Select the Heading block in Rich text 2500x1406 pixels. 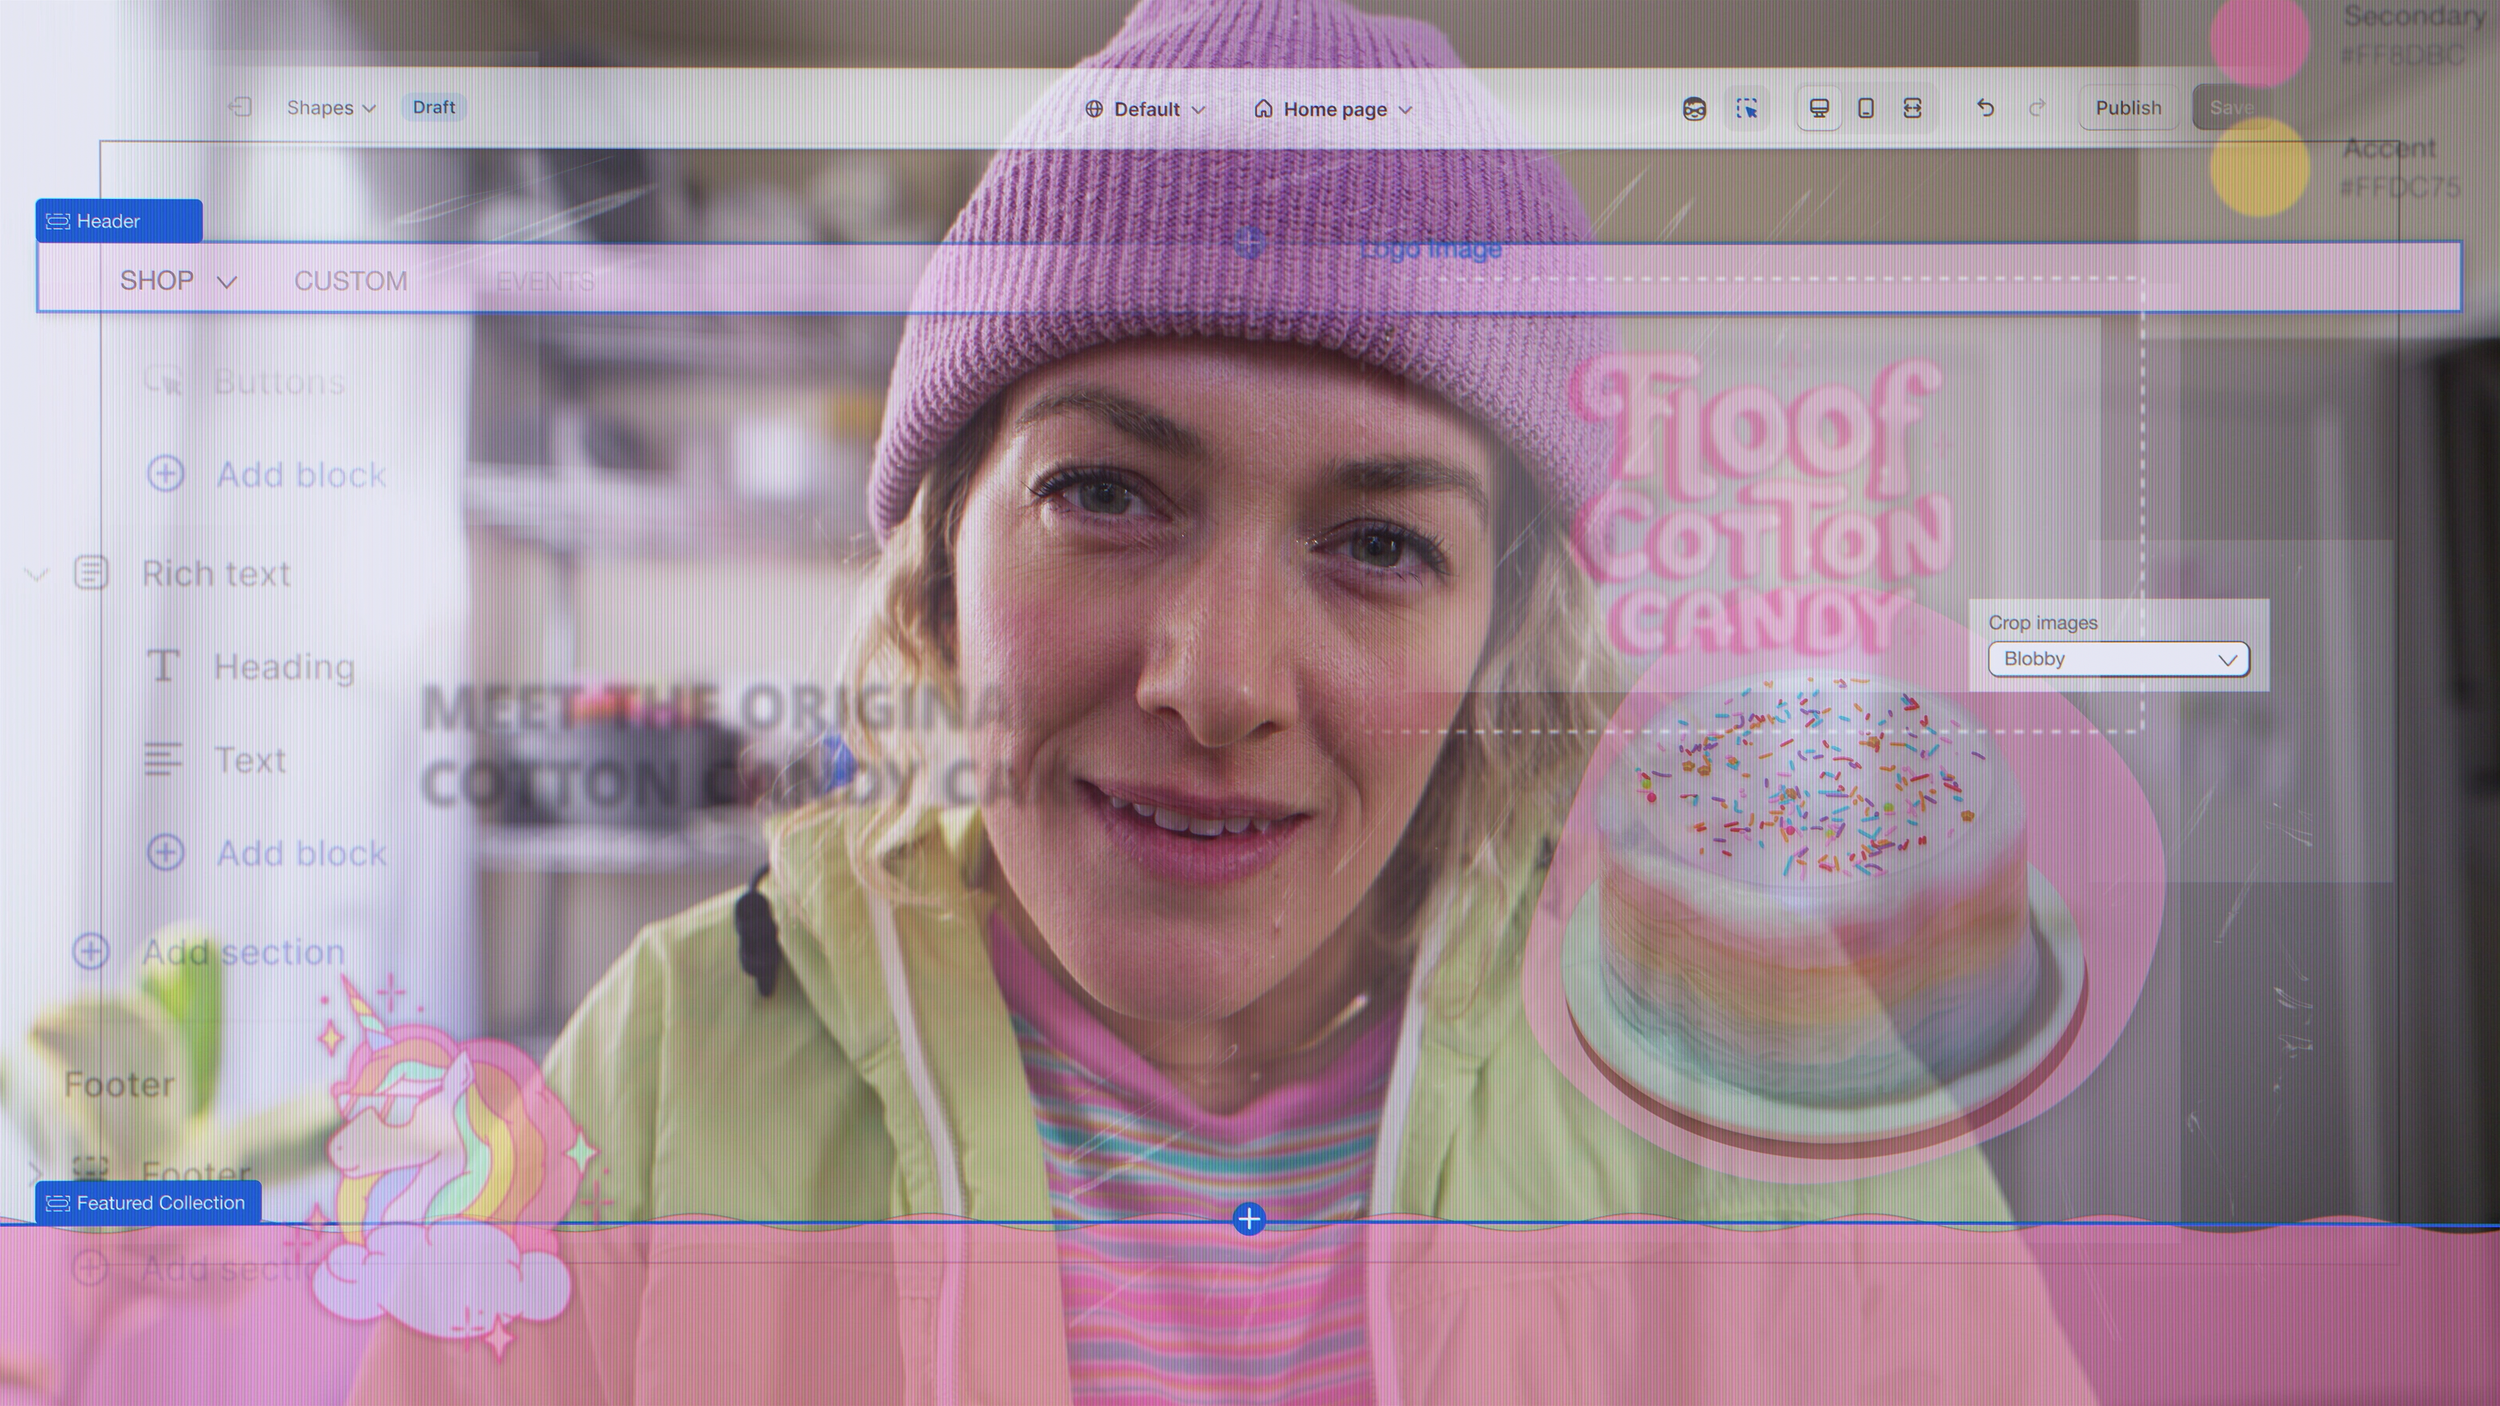(284, 667)
